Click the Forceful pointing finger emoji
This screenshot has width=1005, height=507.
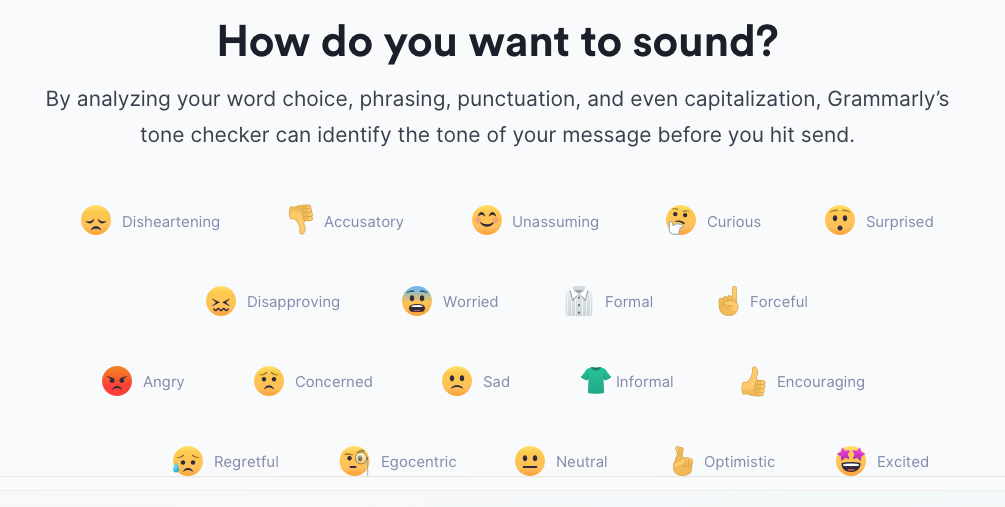point(729,301)
